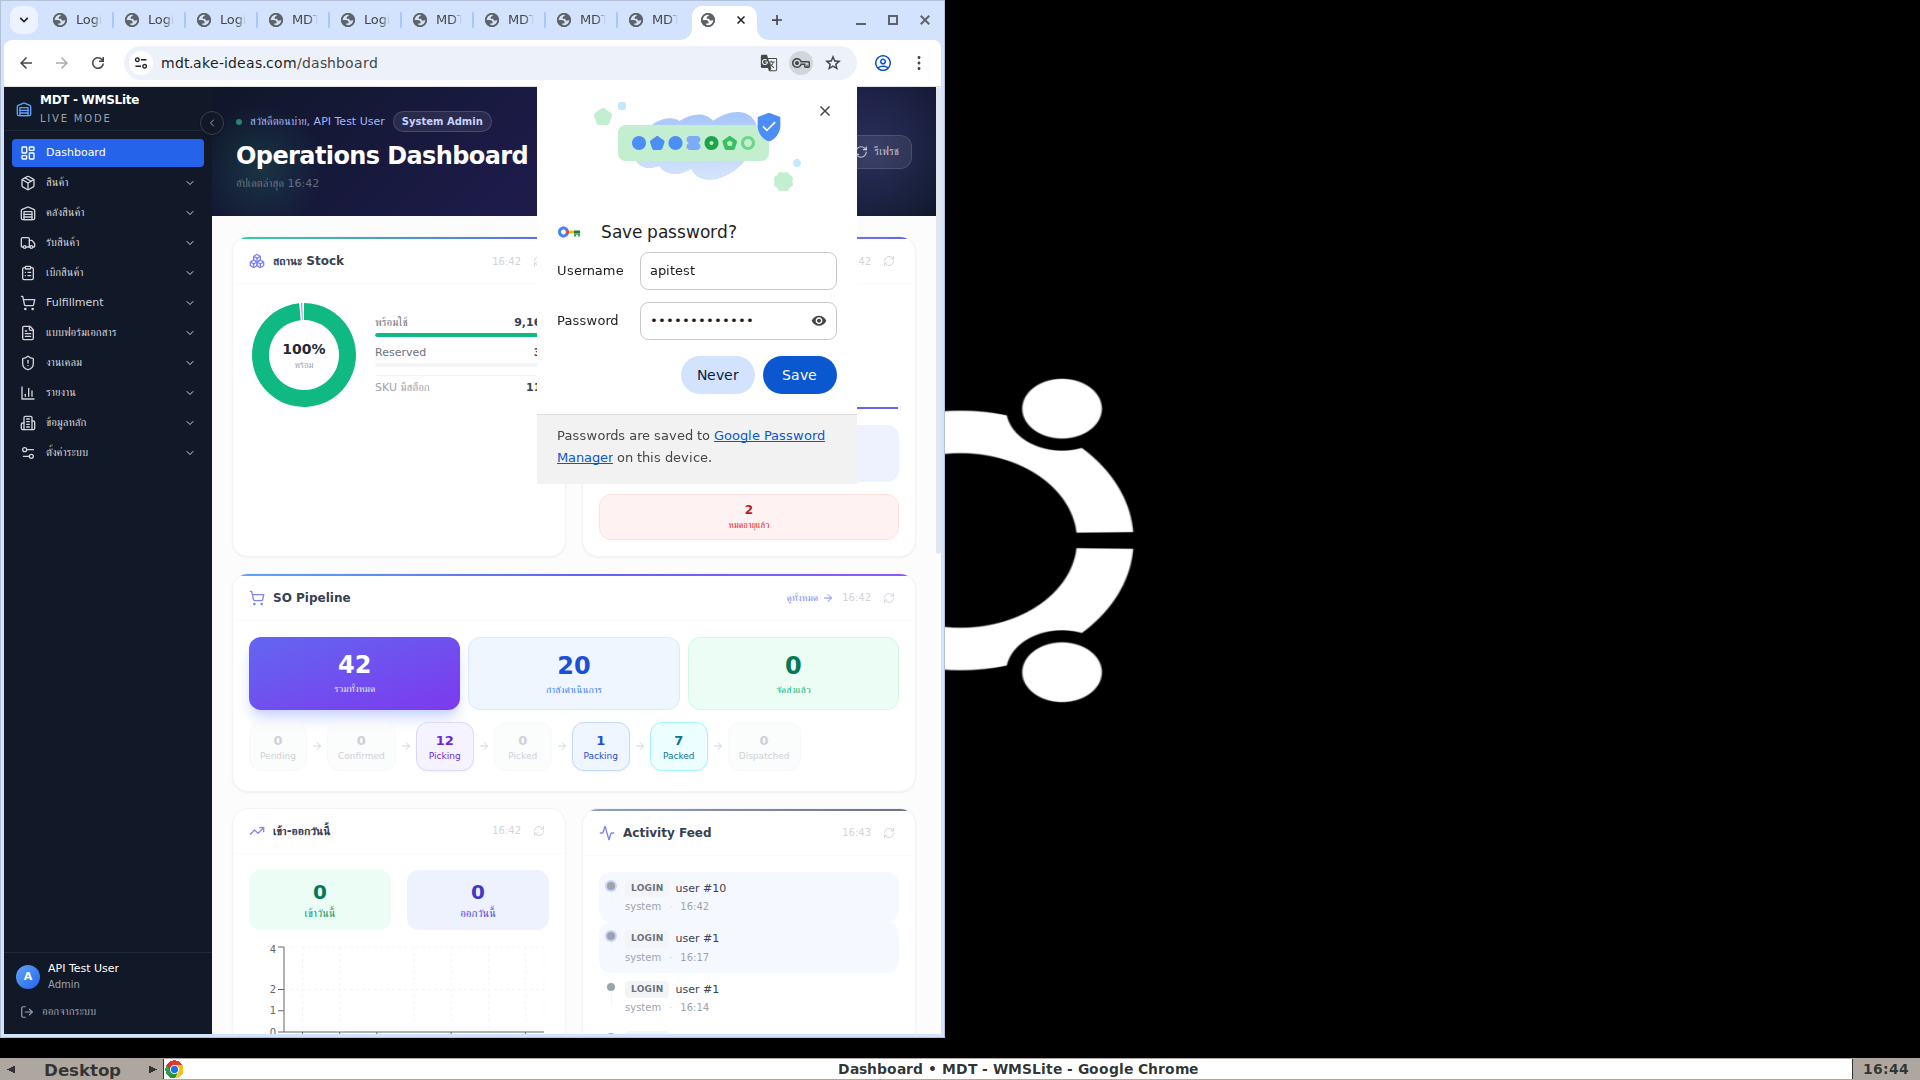This screenshot has height=1080, width=1920.
Task: Click the System Admin badge
Action: [442, 122]
